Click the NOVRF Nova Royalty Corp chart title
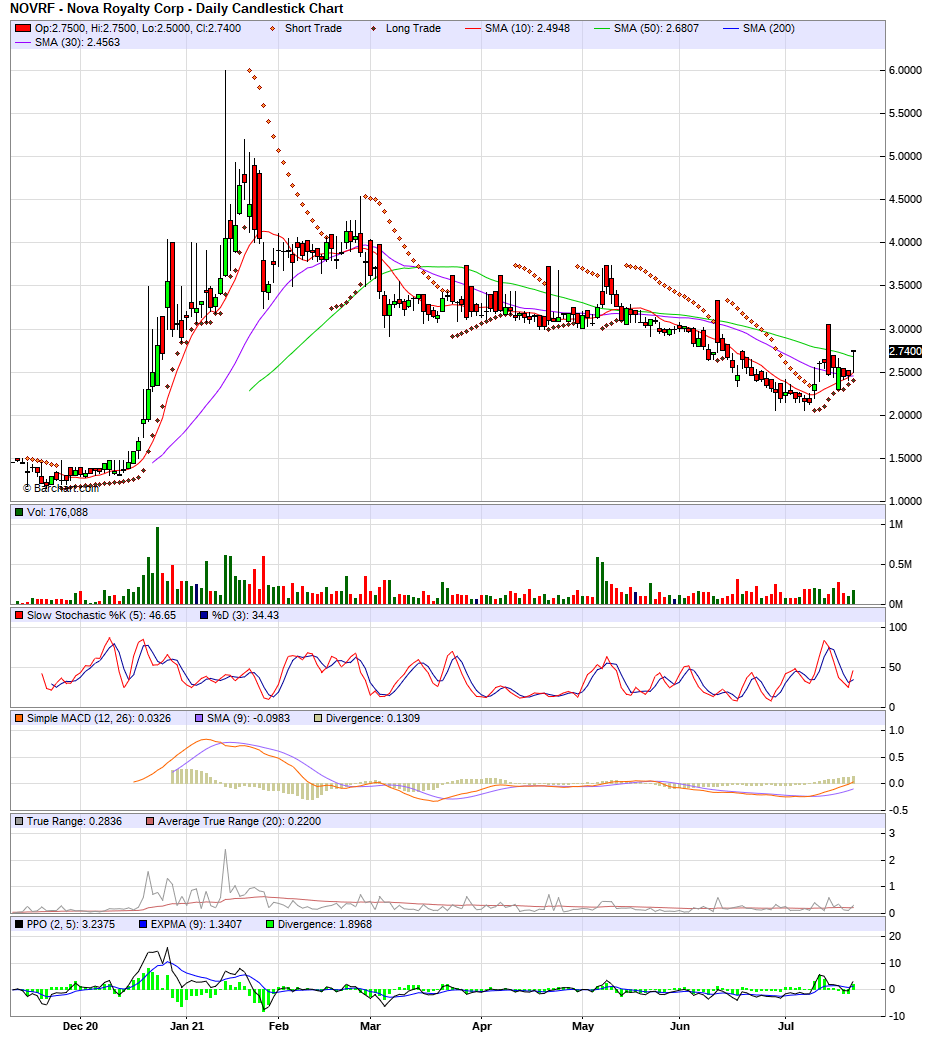Image resolution: width=930 pixels, height=1057 pixels. tap(177, 9)
